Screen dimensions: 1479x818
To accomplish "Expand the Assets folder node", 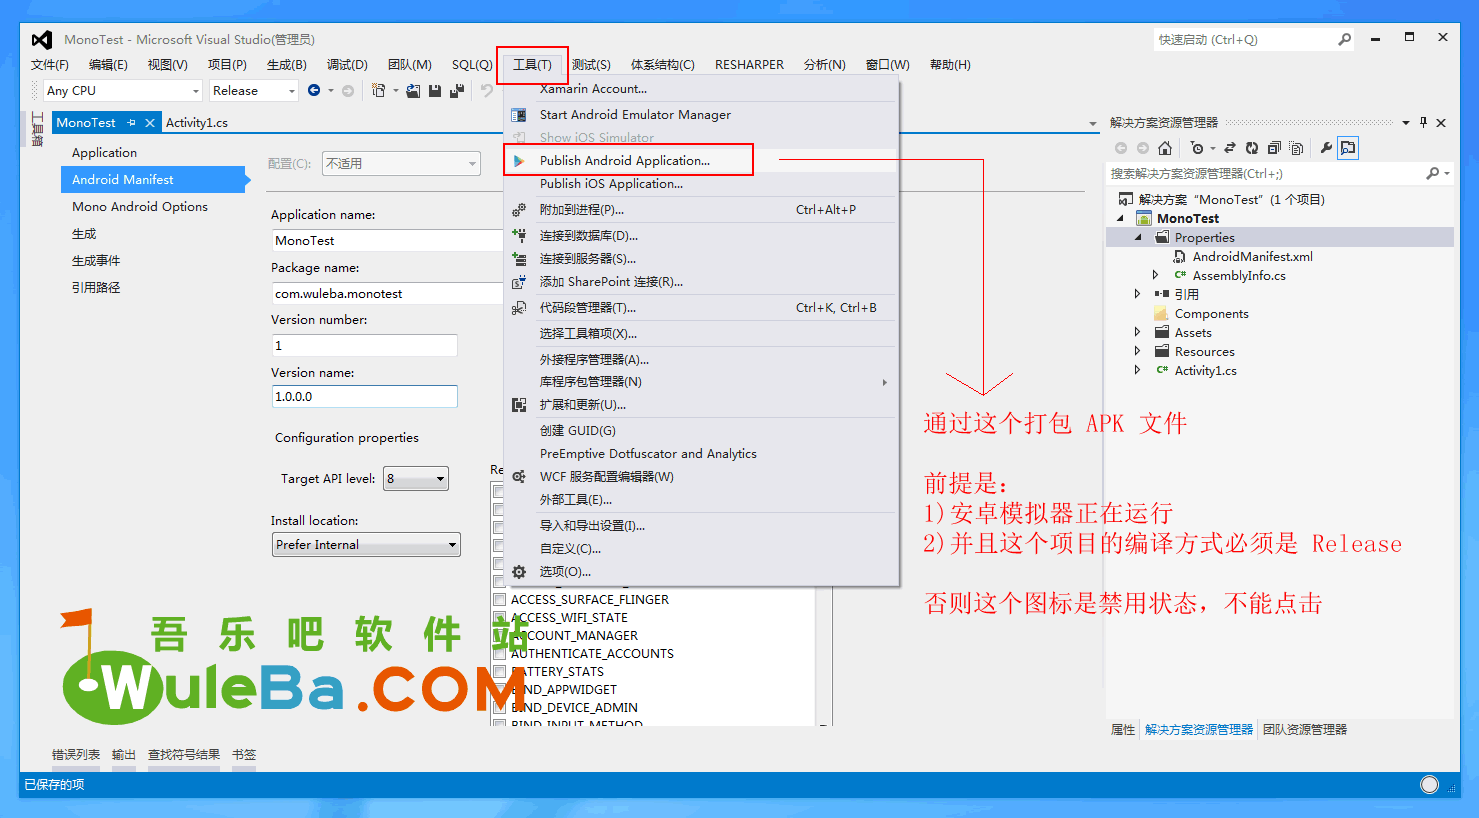I will 1138,332.
